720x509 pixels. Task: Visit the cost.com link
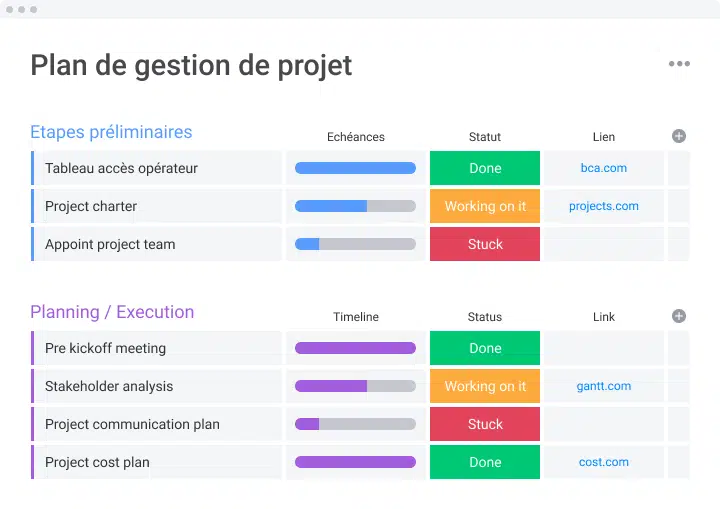(603, 462)
